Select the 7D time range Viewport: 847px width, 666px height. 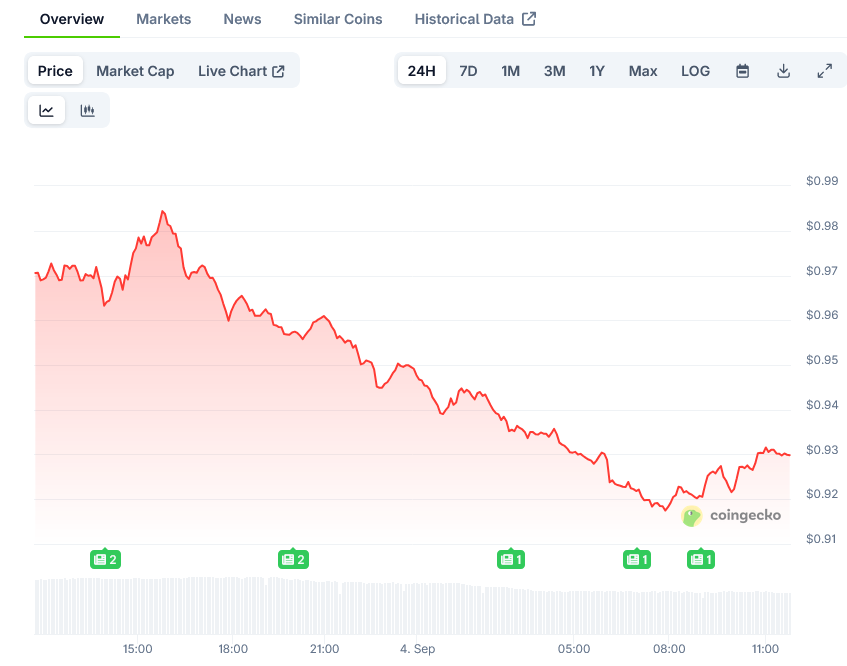pyautogui.click(x=468, y=71)
